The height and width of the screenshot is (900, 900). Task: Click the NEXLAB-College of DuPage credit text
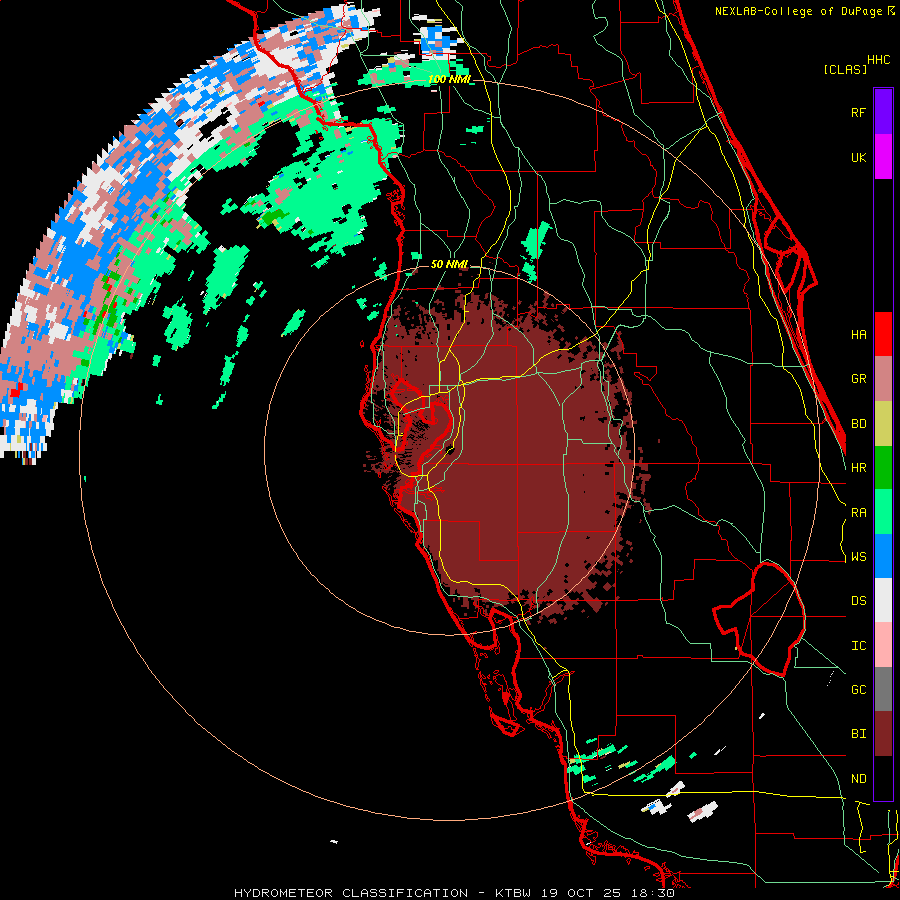[x=800, y=11]
